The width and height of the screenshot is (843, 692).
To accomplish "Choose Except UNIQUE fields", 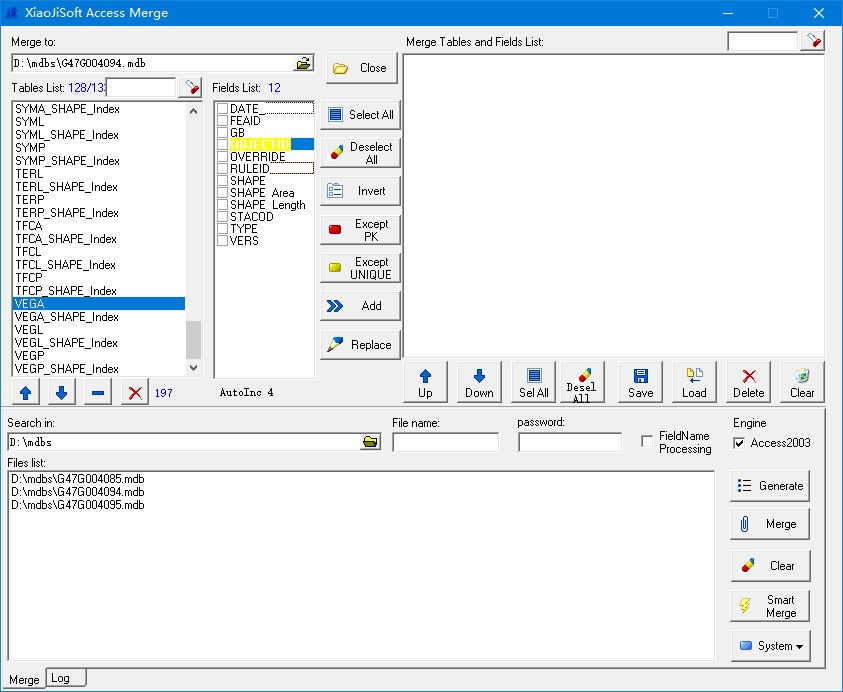I will [360, 268].
